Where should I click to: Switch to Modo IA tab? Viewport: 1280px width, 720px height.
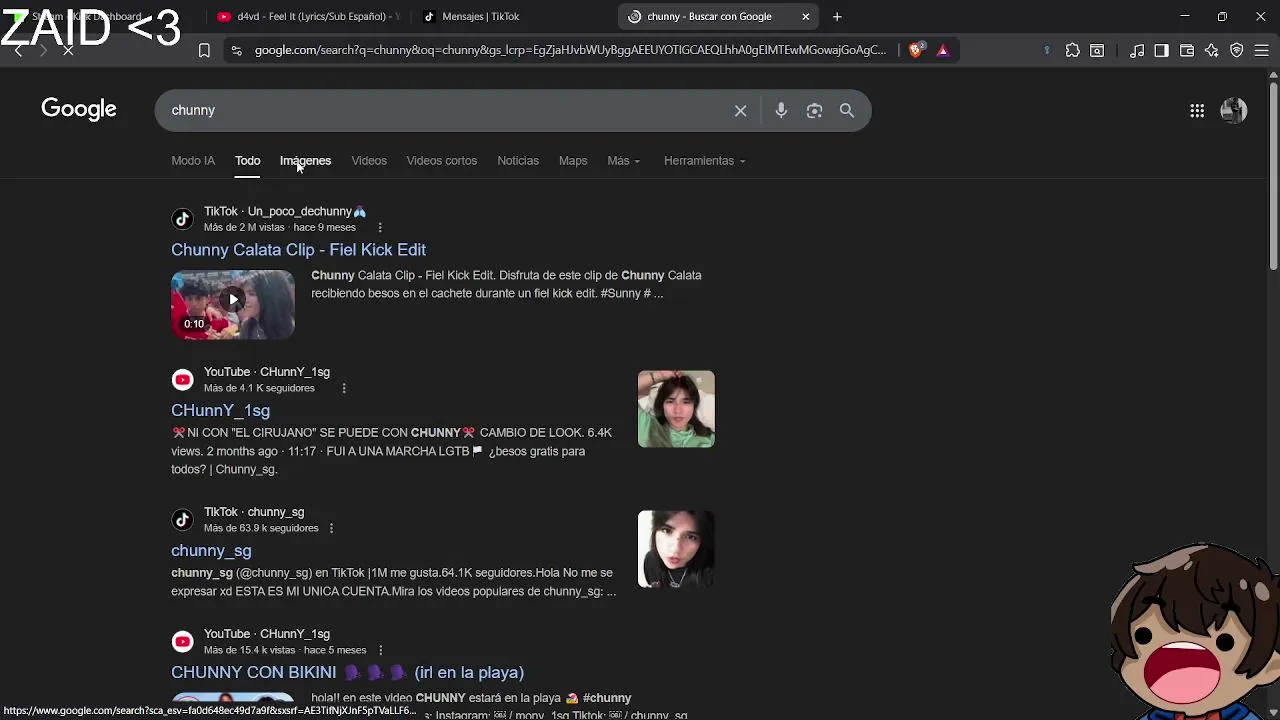[193, 161]
